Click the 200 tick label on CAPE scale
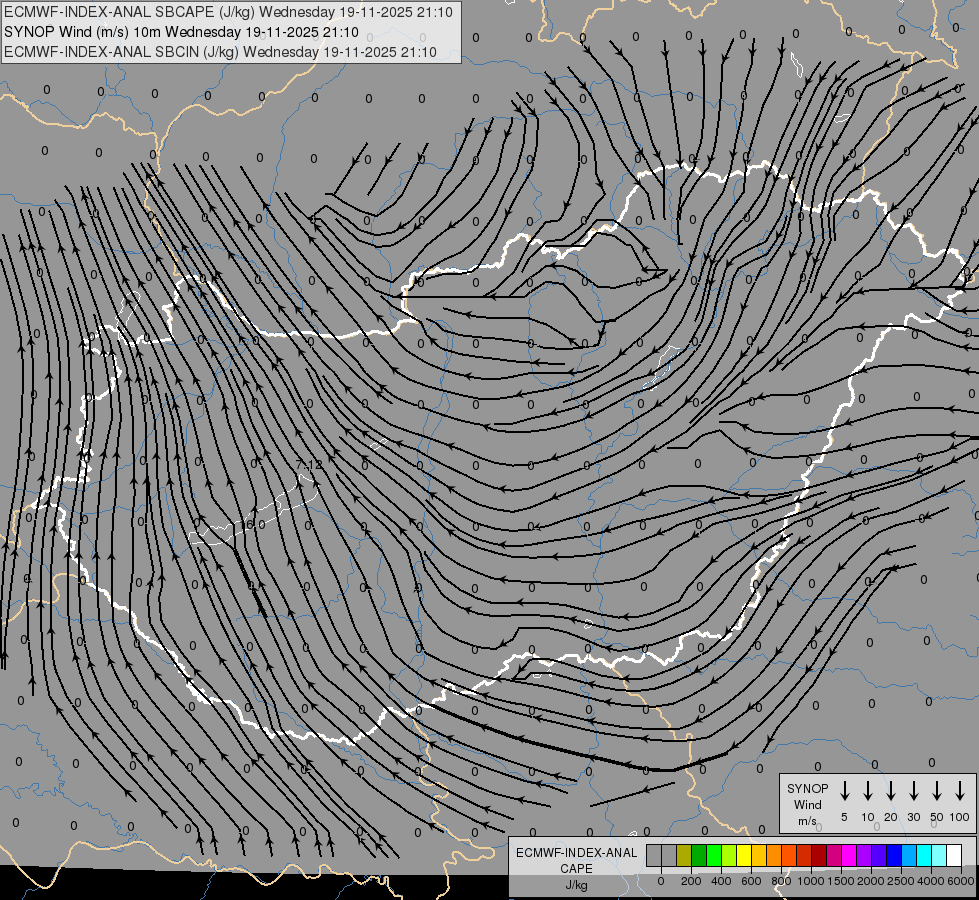The width and height of the screenshot is (979, 900). pyautogui.click(x=691, y=881)
